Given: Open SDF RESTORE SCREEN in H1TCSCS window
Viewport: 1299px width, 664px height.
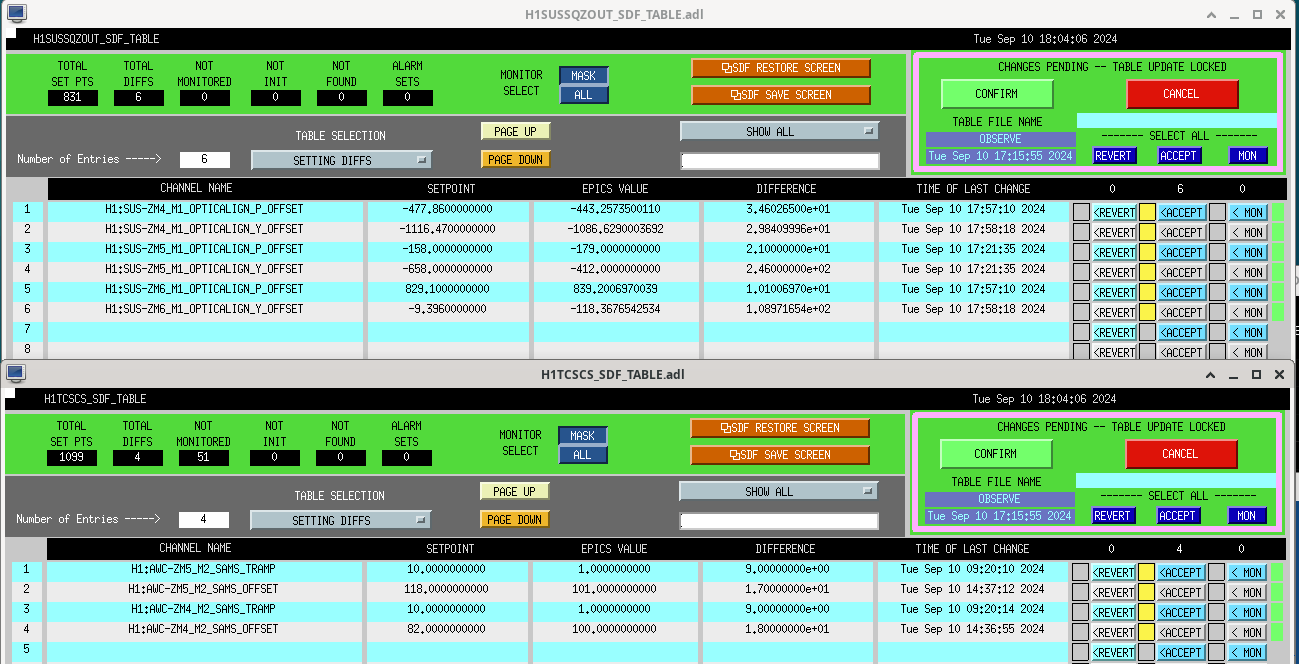Looking at the screenshot, I should [x=780, y=428].
